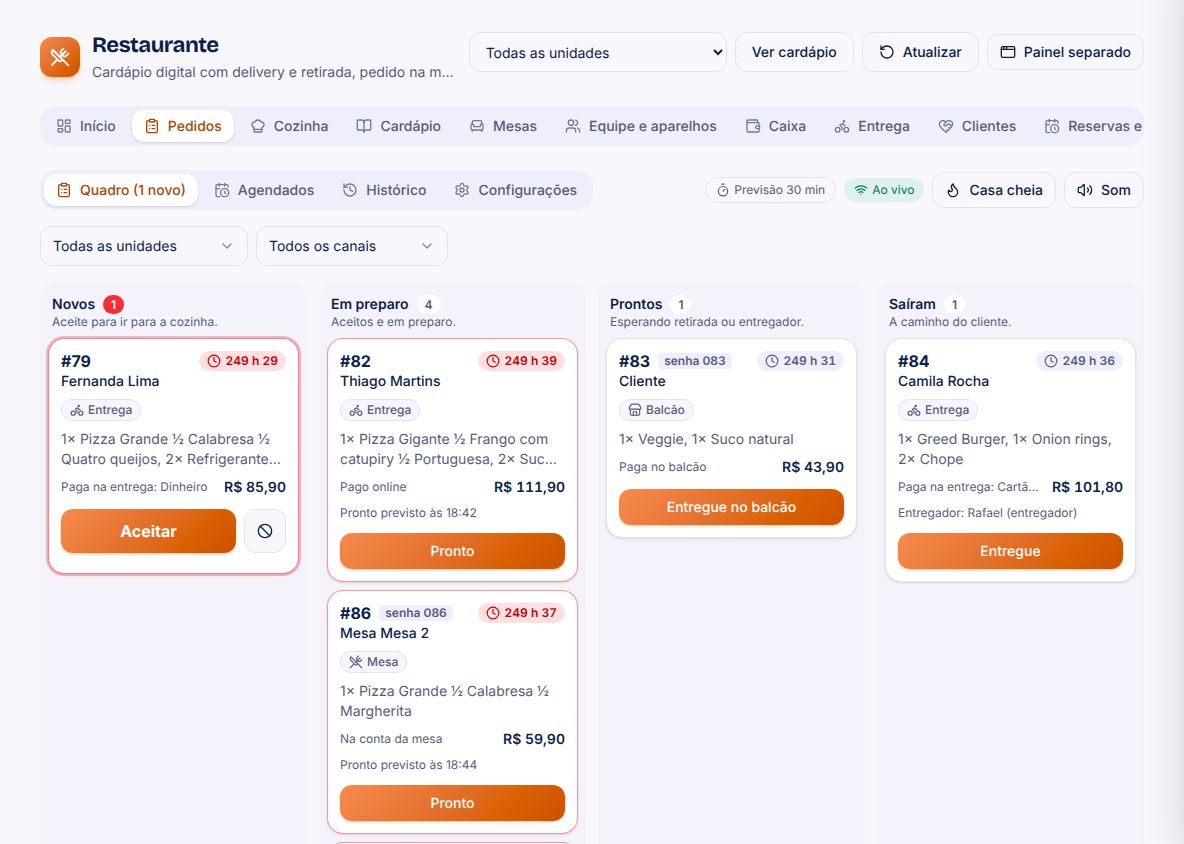Screen dimensions: 1184x844
Task: Click the 'Mesa Mesa 2' order title
Action: [x=384, y=633]
